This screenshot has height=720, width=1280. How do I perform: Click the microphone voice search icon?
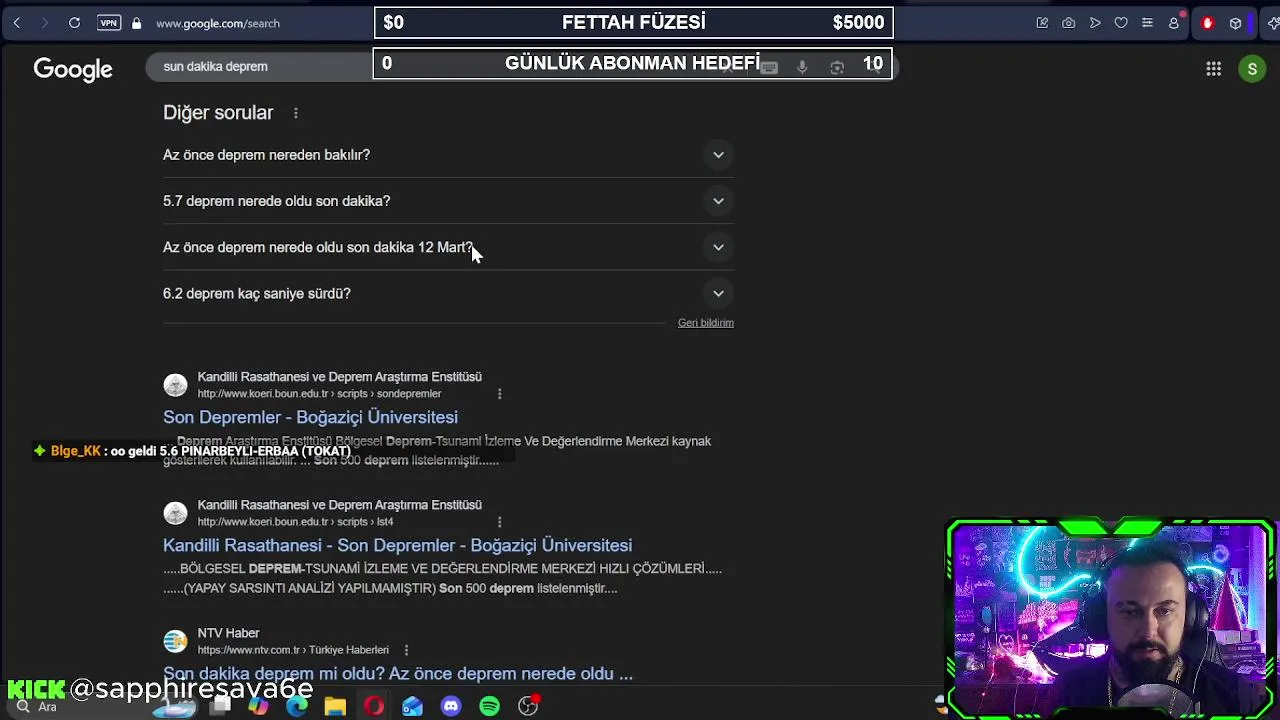point(802,67)
